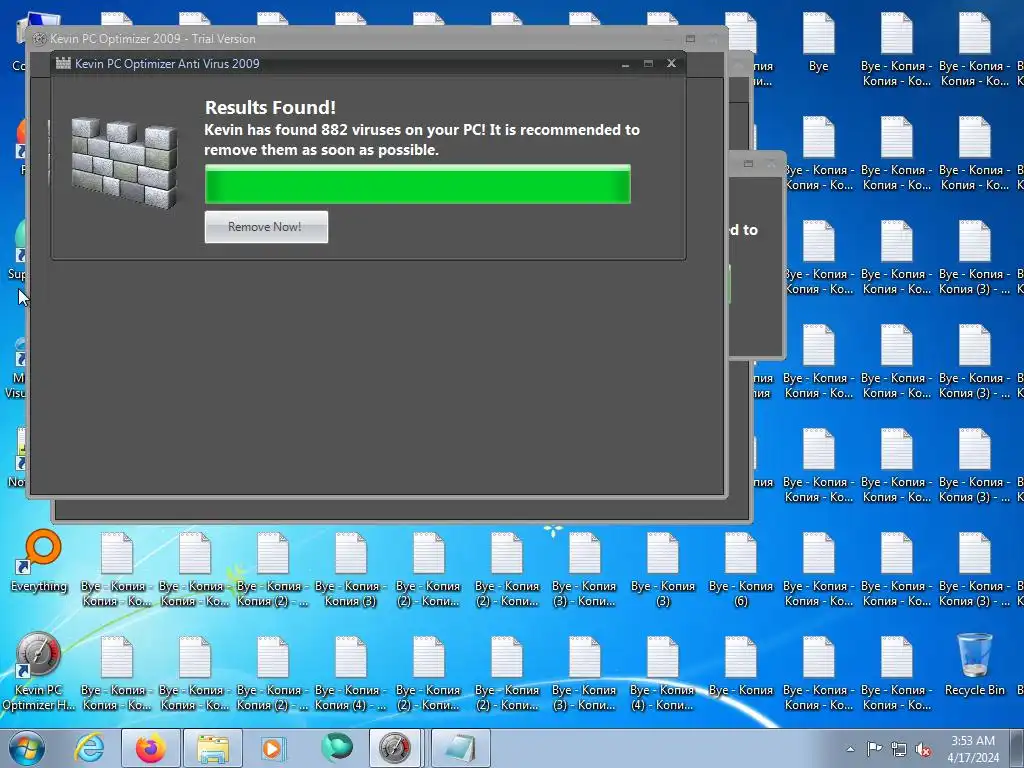The width and height of the screenshot is (1024, 768).
Task: Close the Kevin PC Optimizer Anti Virus 2009 window
Action: (x=671, y=63)
